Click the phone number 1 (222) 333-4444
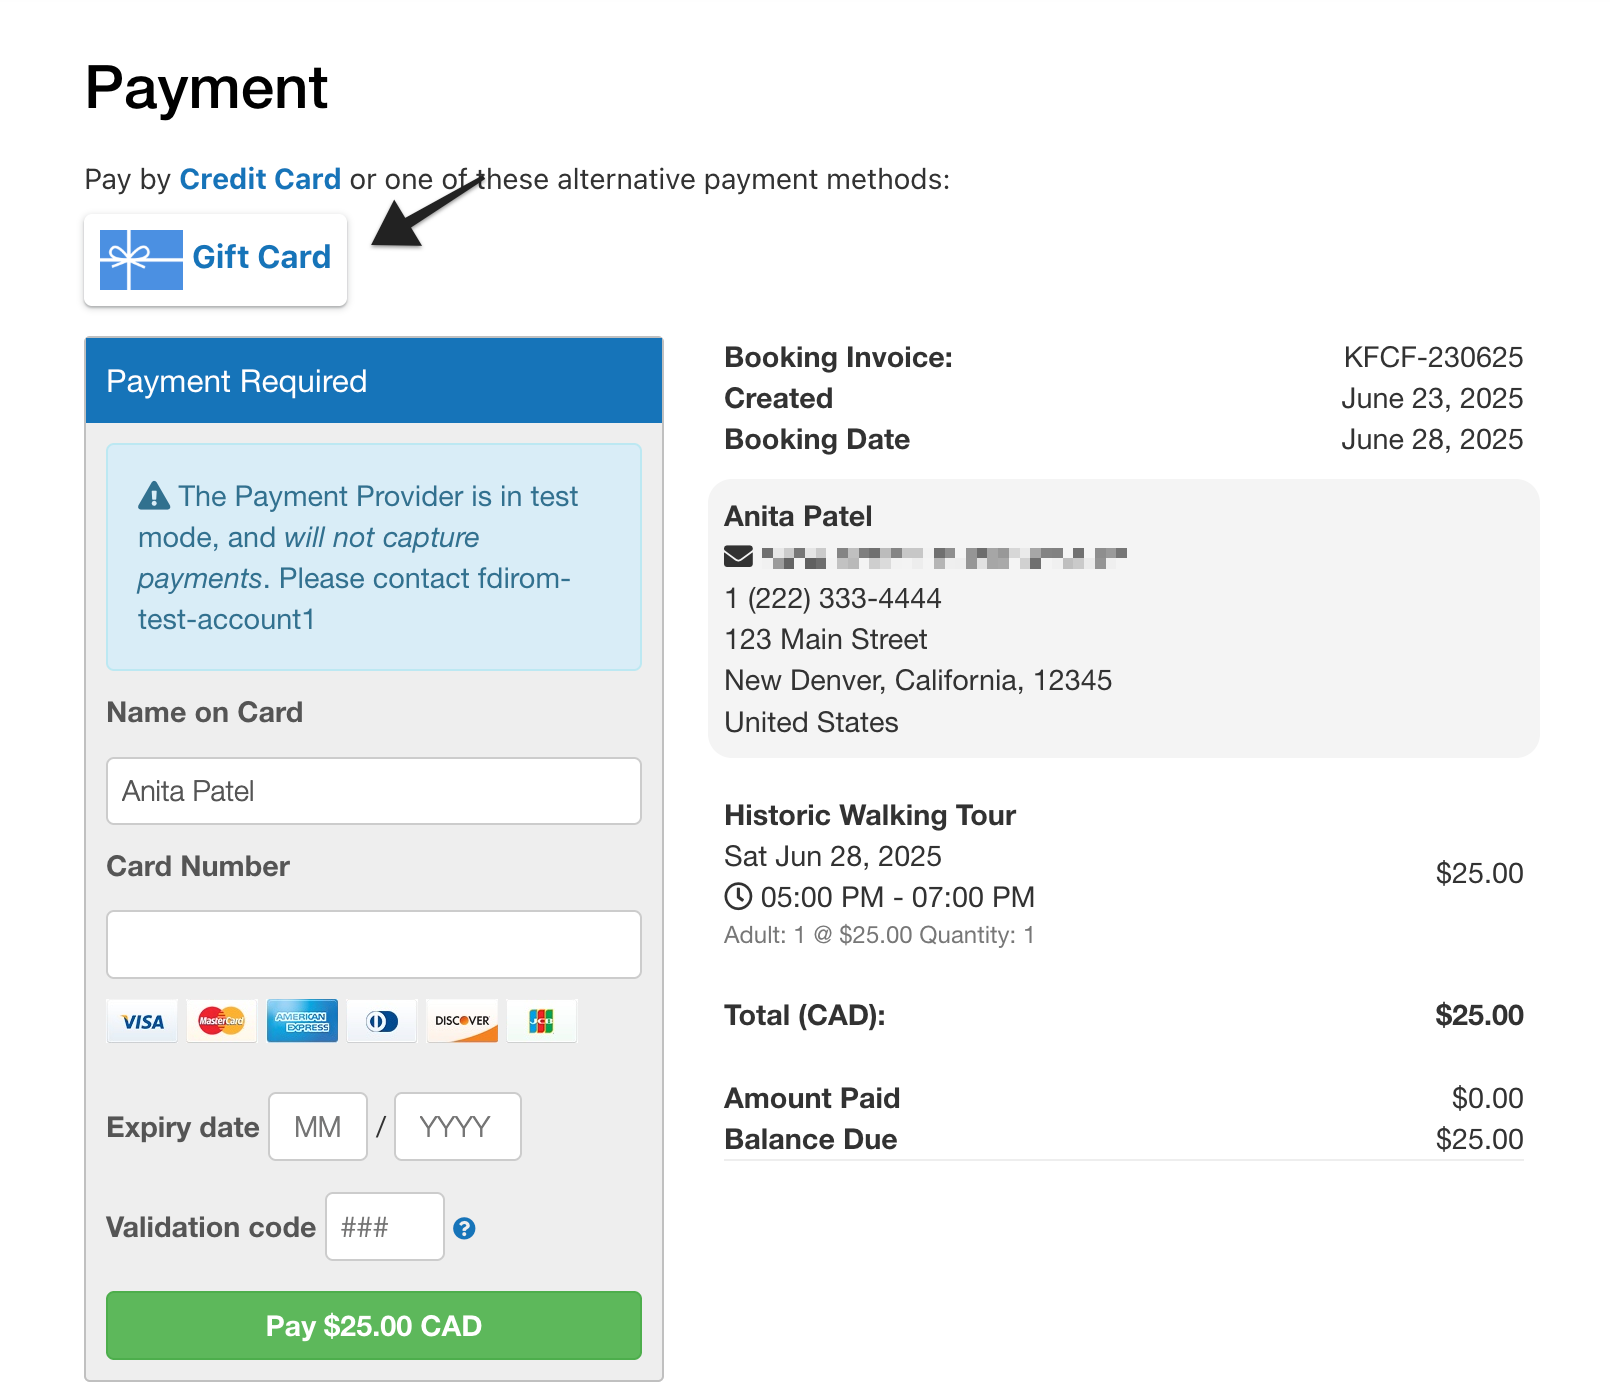The image size is (1610, 1396). (x=833, y=598)
